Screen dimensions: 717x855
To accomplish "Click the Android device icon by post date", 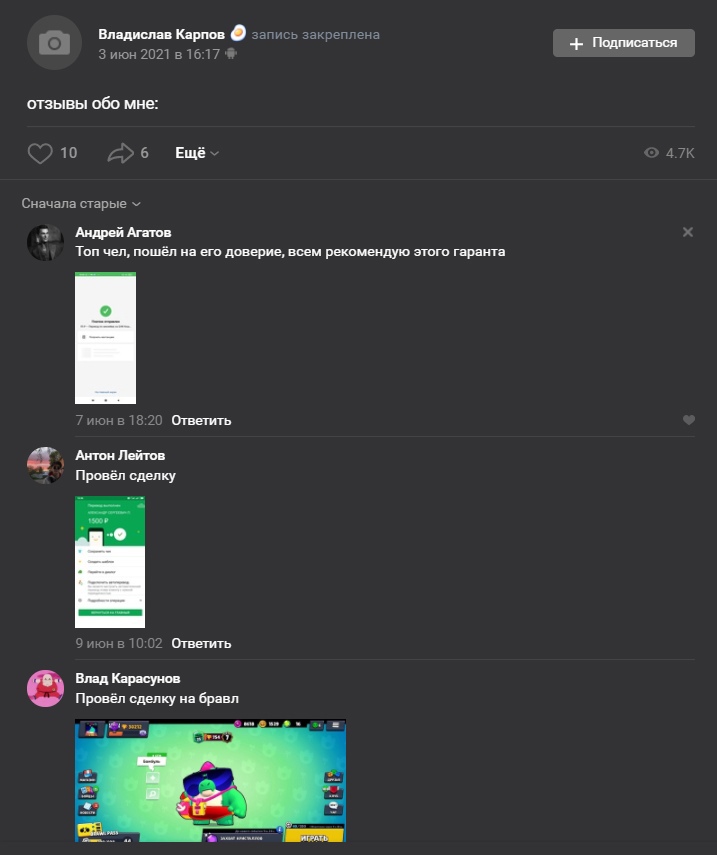I will pyautogui.click(x=231, y=53).
